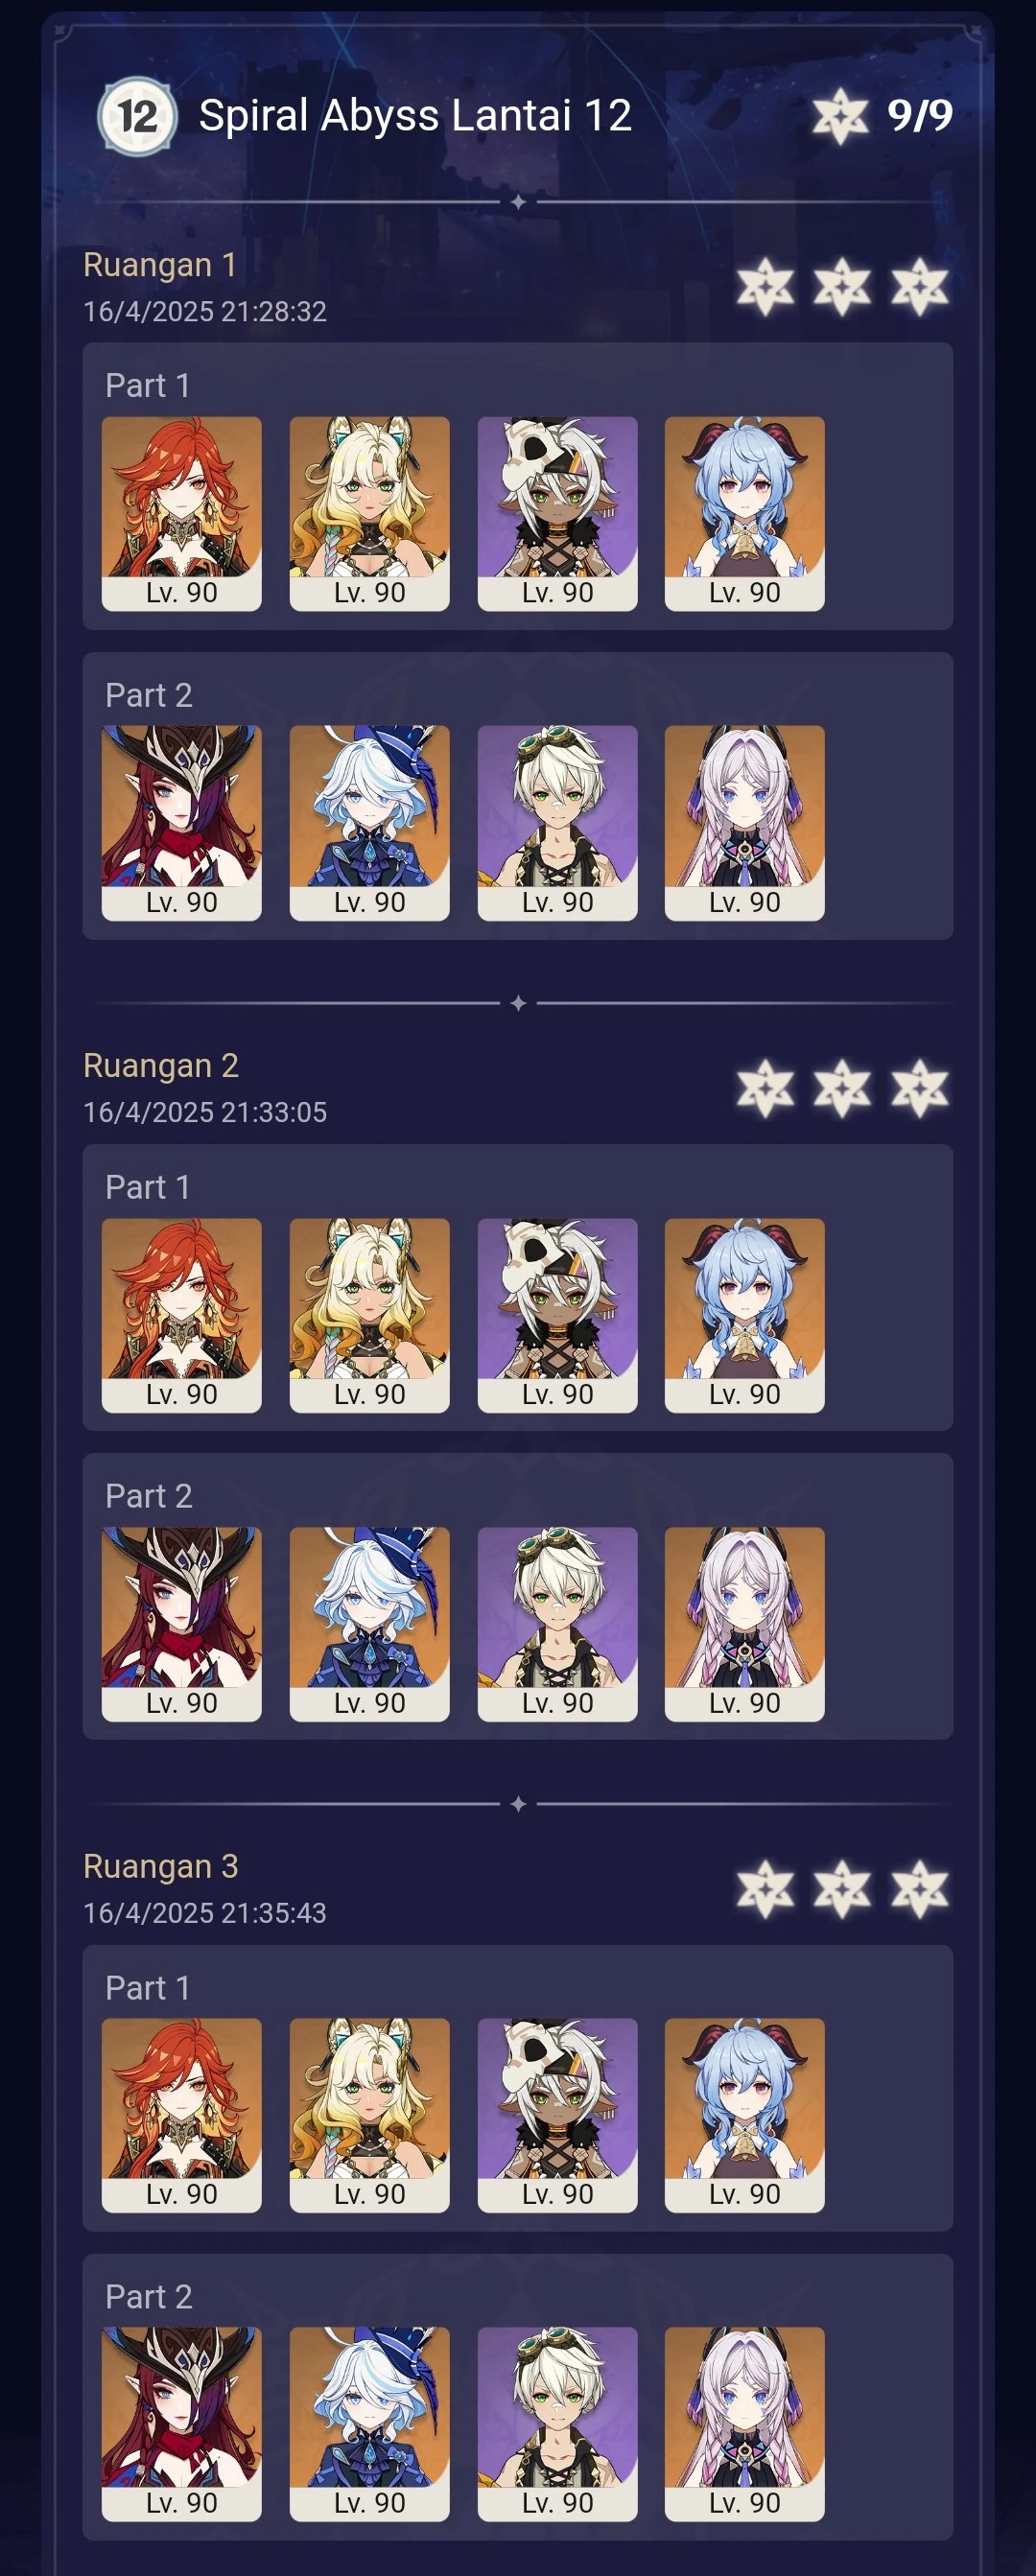Tap the middle star of Ruangan 2
The height and width of the screenshot is (2576, 1036).
click(x=842, y=1088)
